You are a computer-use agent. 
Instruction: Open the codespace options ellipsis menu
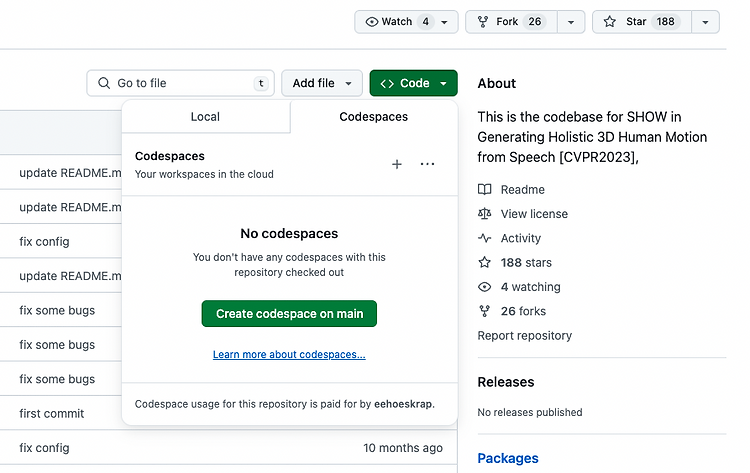tap(427, 165)
